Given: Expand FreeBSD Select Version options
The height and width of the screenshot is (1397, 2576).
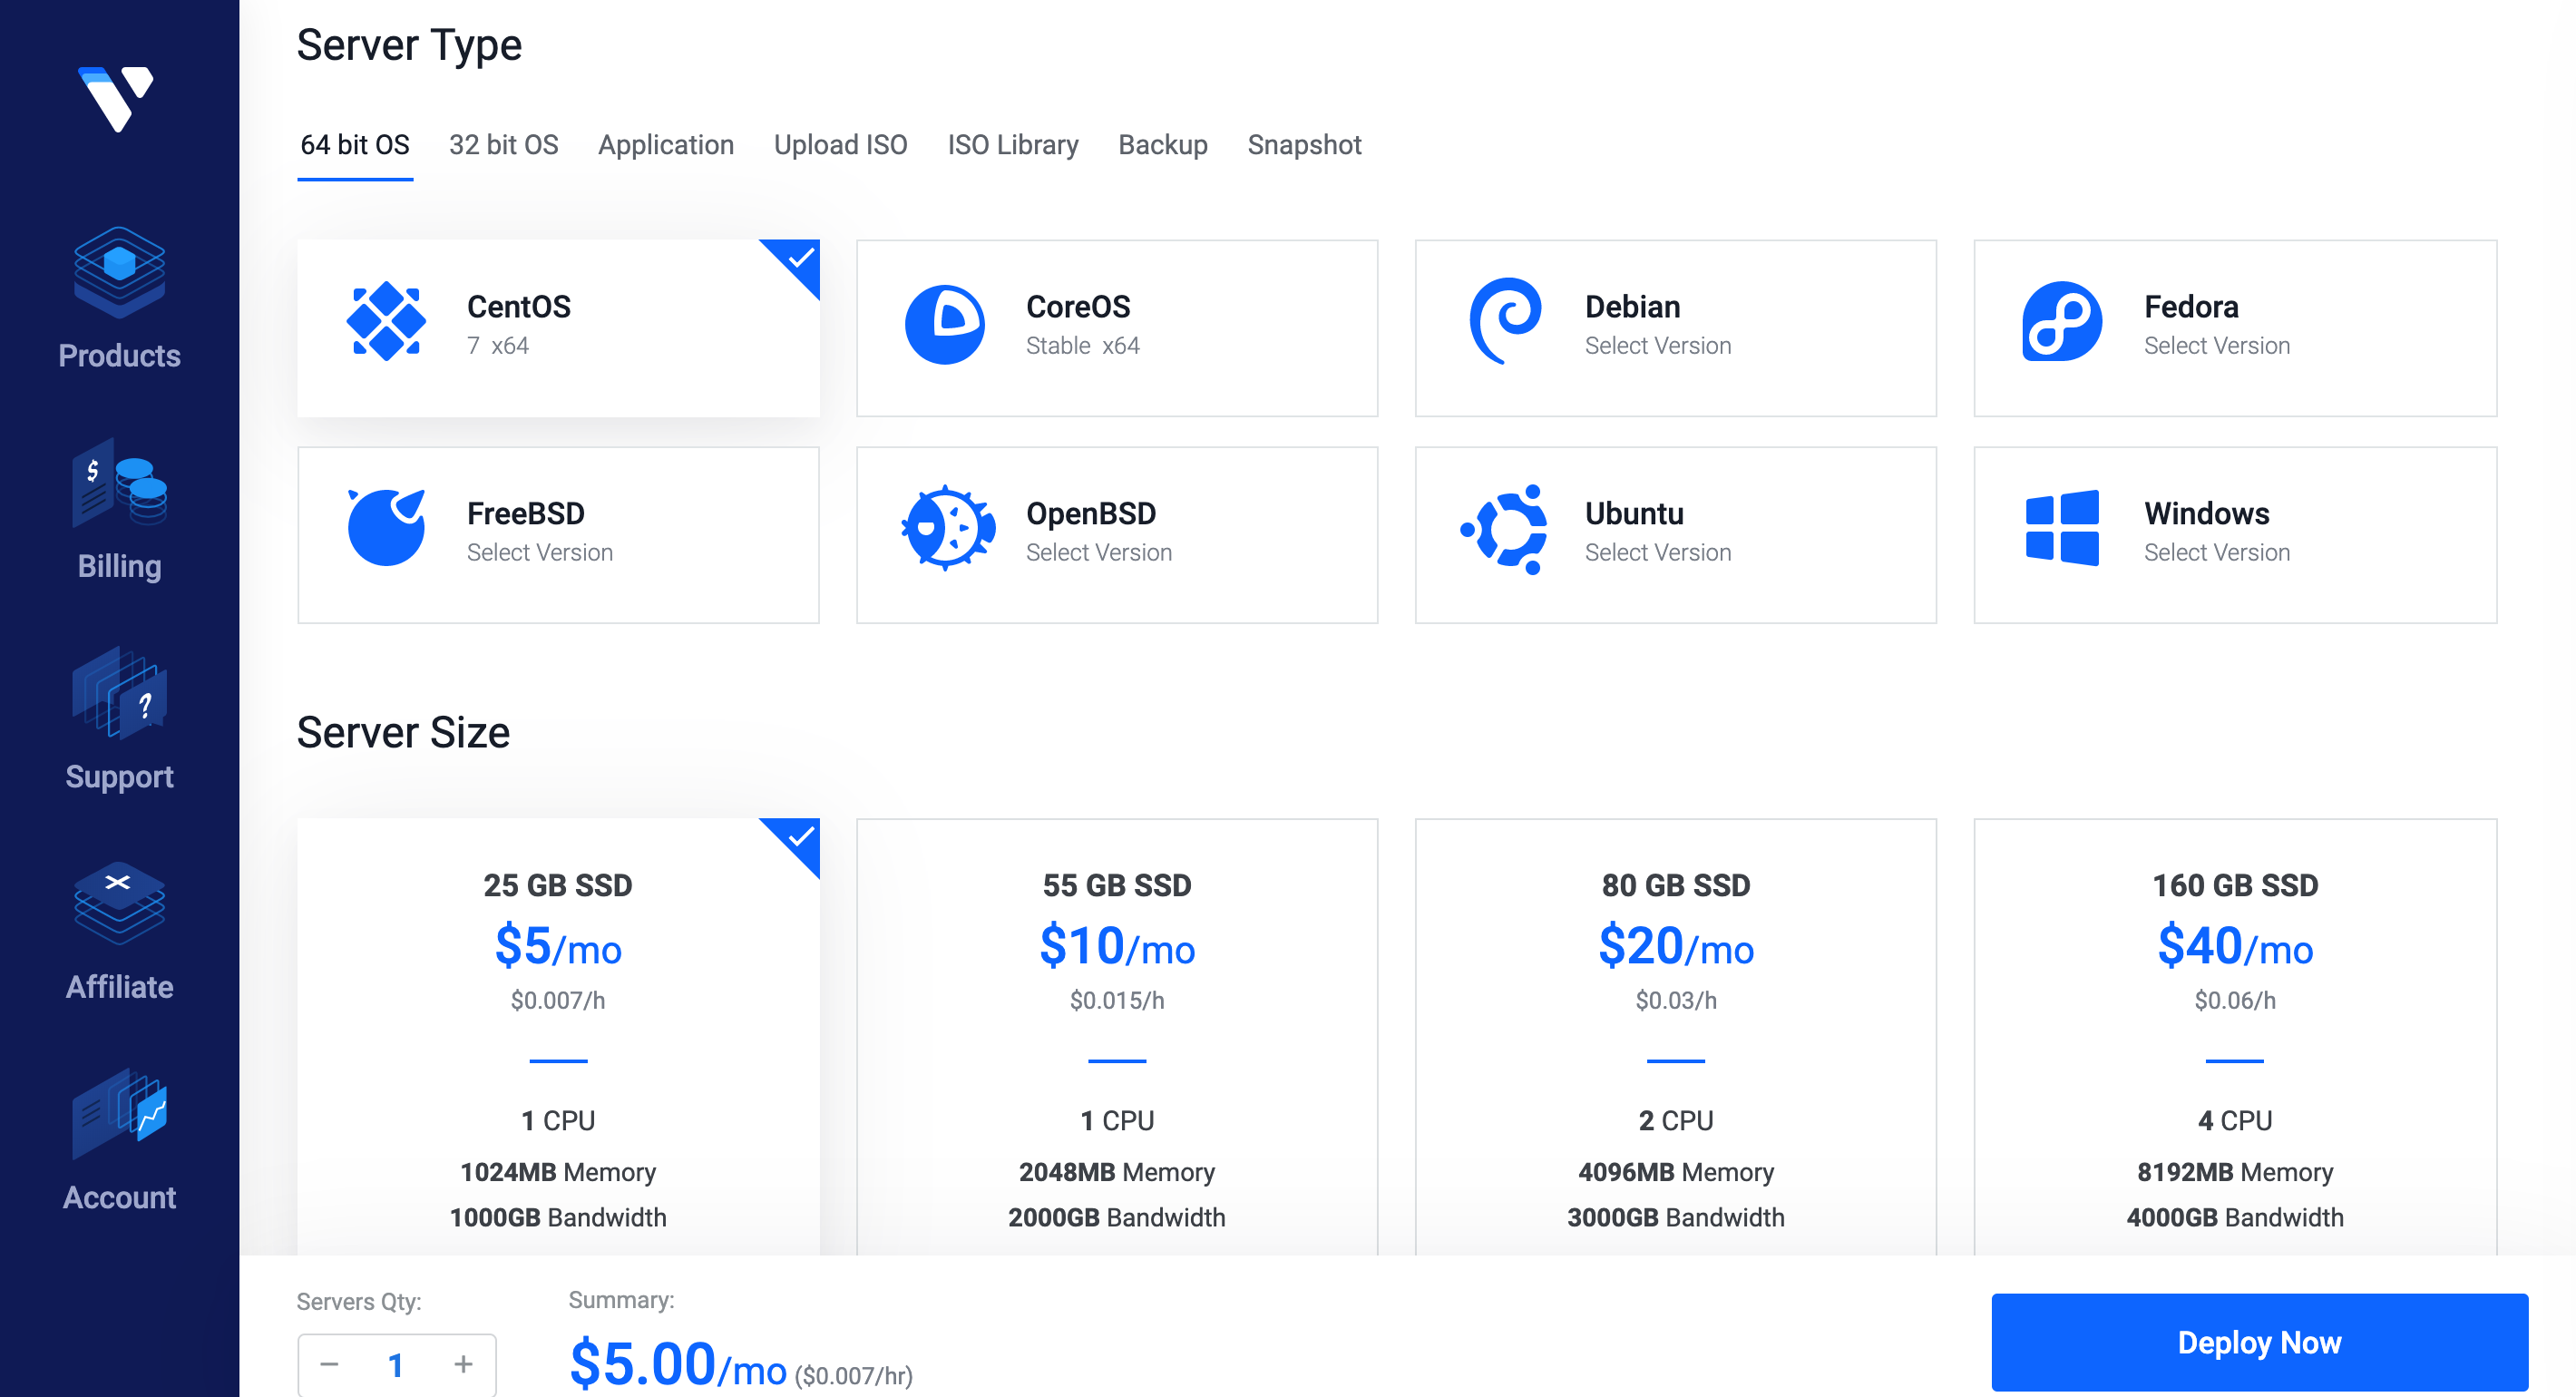Looking at the screenshot, I should tap(539, 553).
